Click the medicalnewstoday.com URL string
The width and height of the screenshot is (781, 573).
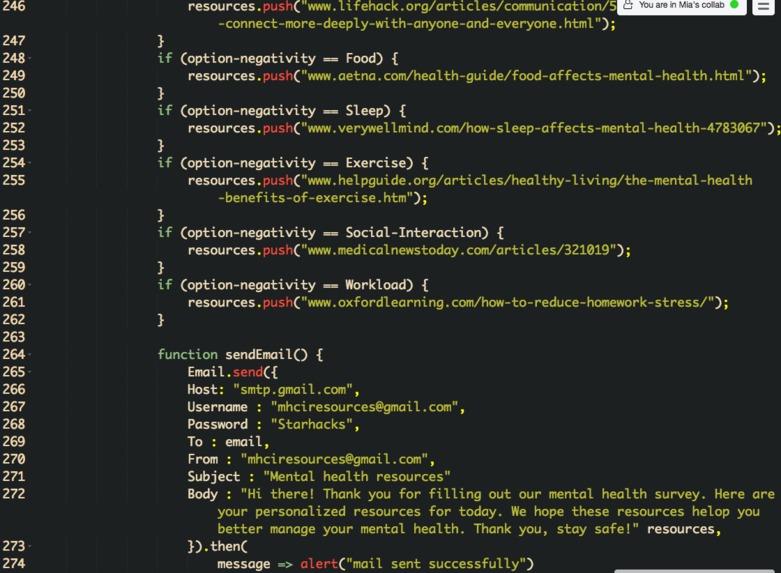point(458,250)
